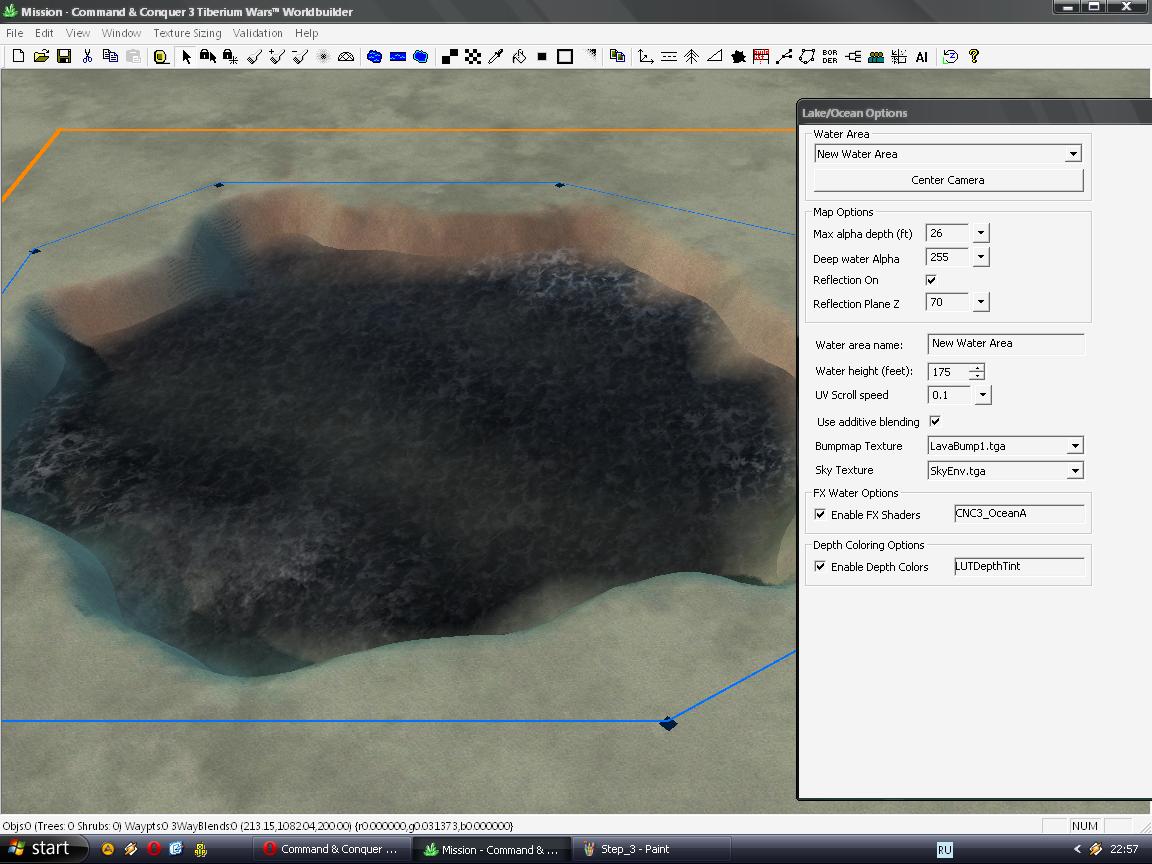Adjust the Water height spinner arrows

click(x=976, y=372)
